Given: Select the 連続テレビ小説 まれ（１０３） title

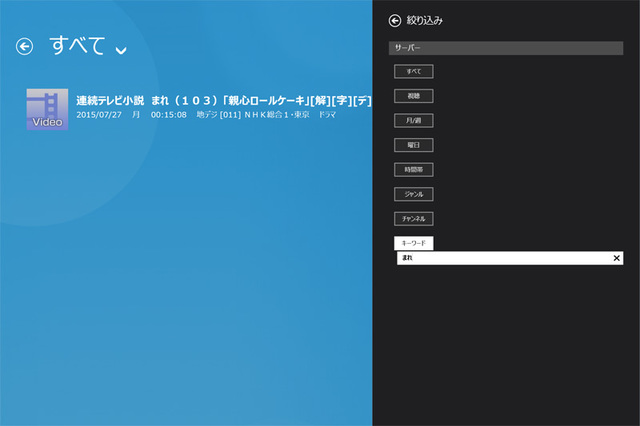Looking at the screenshot, I should tap(224, 100).
